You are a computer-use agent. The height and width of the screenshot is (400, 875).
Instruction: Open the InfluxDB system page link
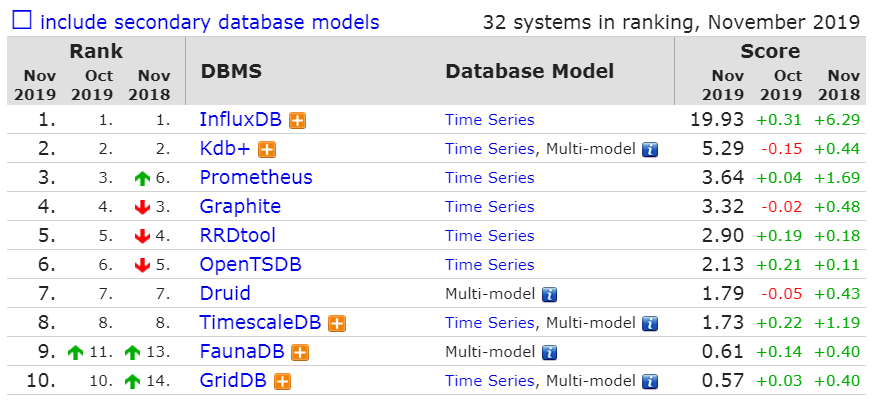point(241,119)
